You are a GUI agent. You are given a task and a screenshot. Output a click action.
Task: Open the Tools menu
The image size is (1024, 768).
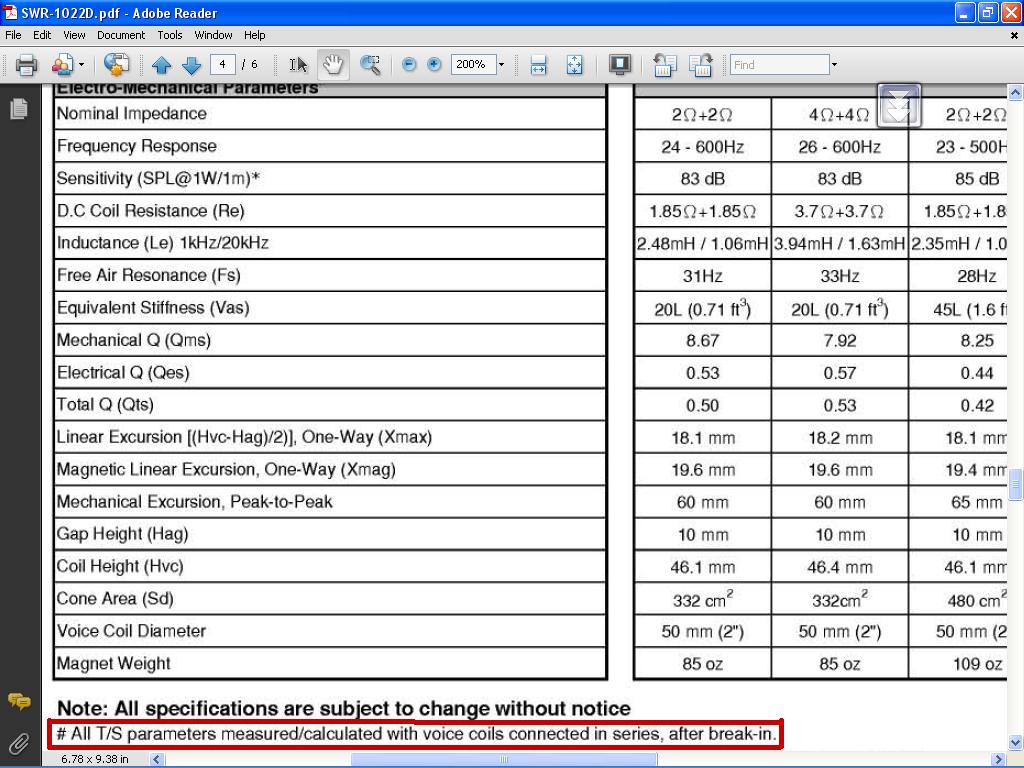170,35
